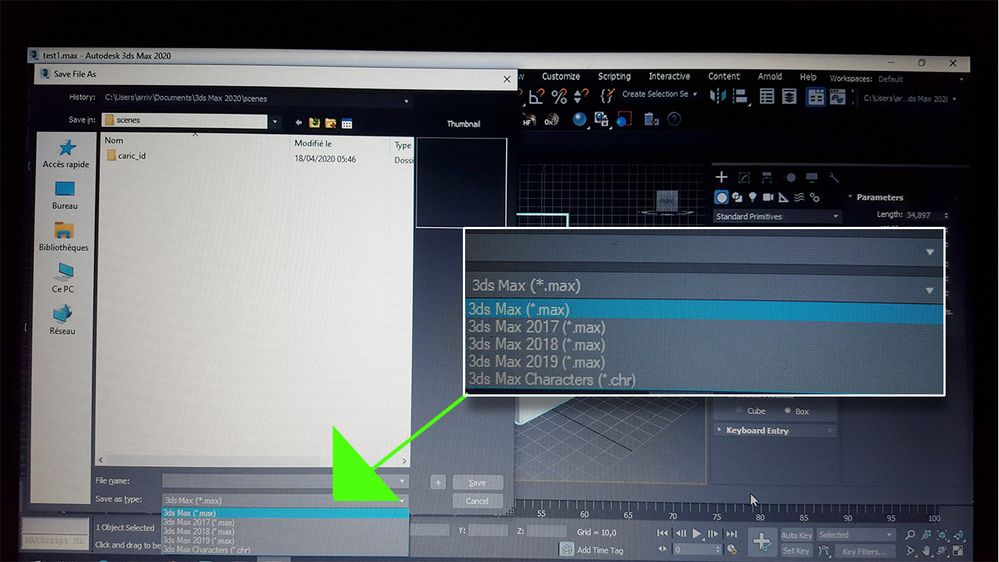Switch to the Utilities wrench panel
This screenshot has width=999, height=562.
pyautogui.click(x=834, y=178)
